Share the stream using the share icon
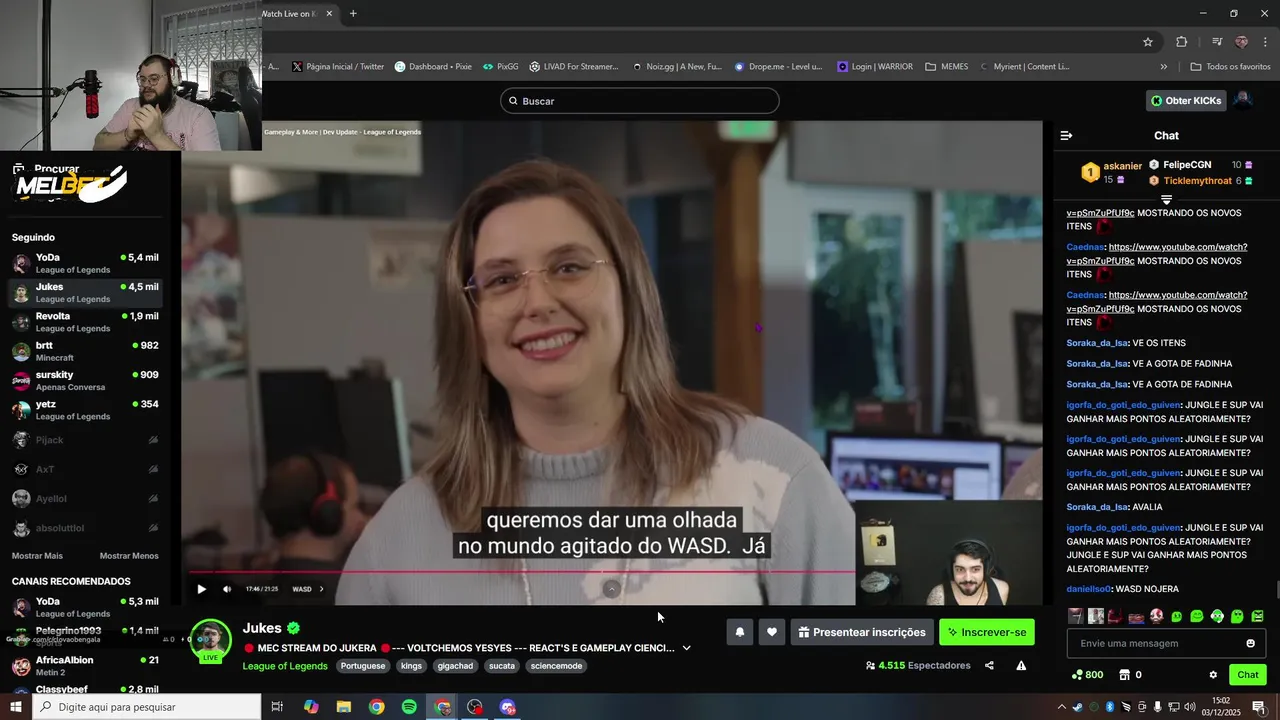The height and width of the screenshot is (720, 1280). point(989,665)
